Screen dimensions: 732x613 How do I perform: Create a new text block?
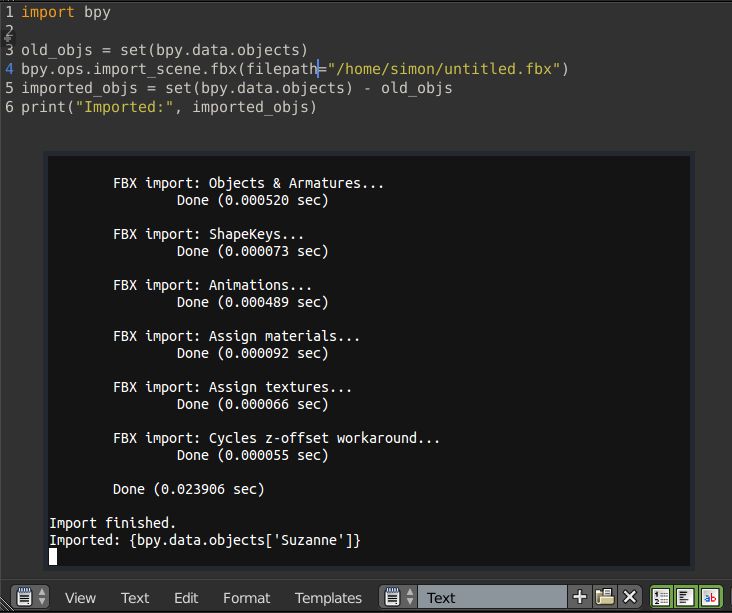pos(579,597)
